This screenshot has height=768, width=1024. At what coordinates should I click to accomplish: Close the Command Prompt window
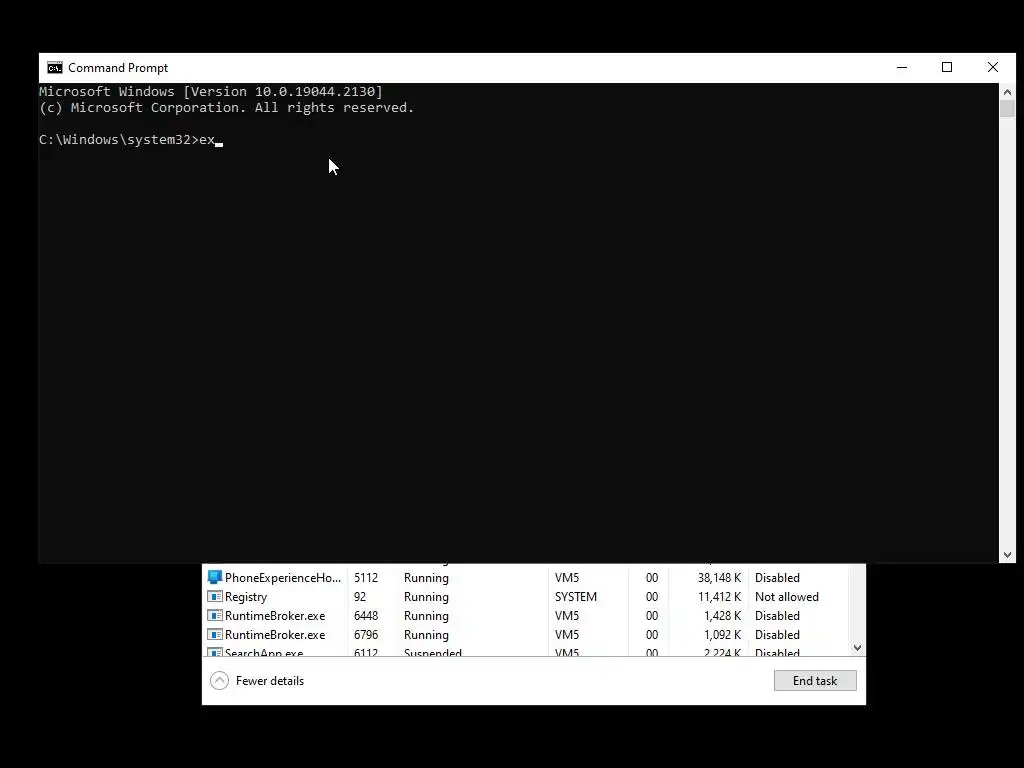pyautogui.click(x=993, y=67)
